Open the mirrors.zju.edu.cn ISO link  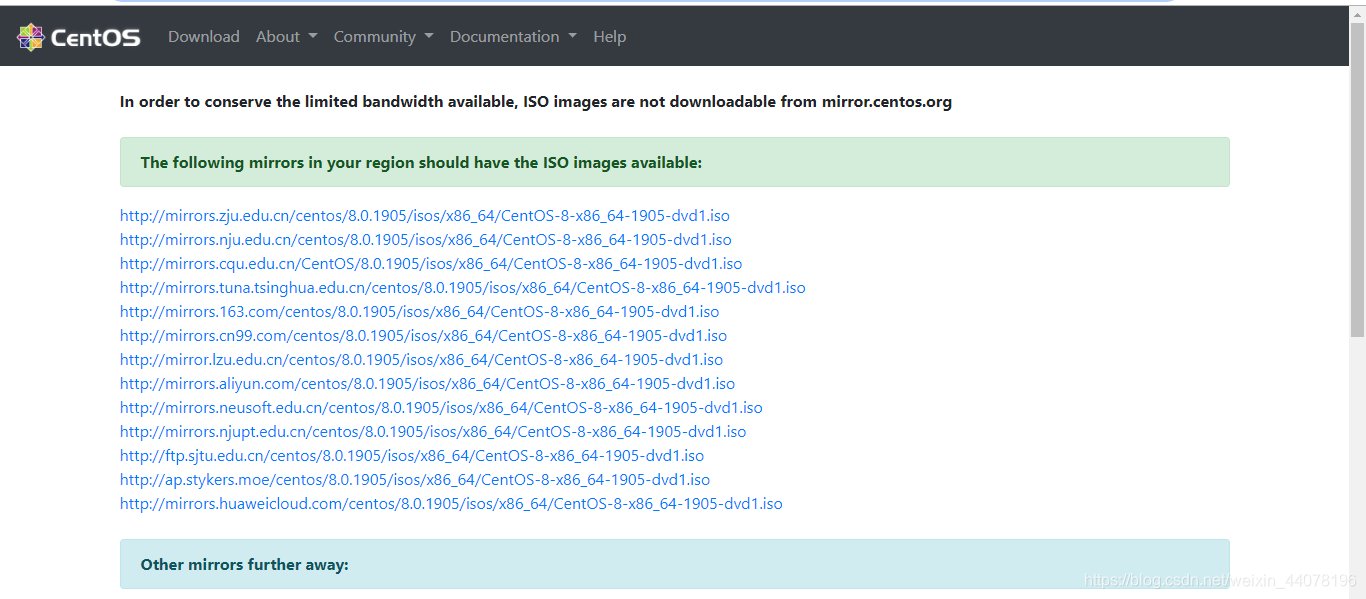click(425, 216)
